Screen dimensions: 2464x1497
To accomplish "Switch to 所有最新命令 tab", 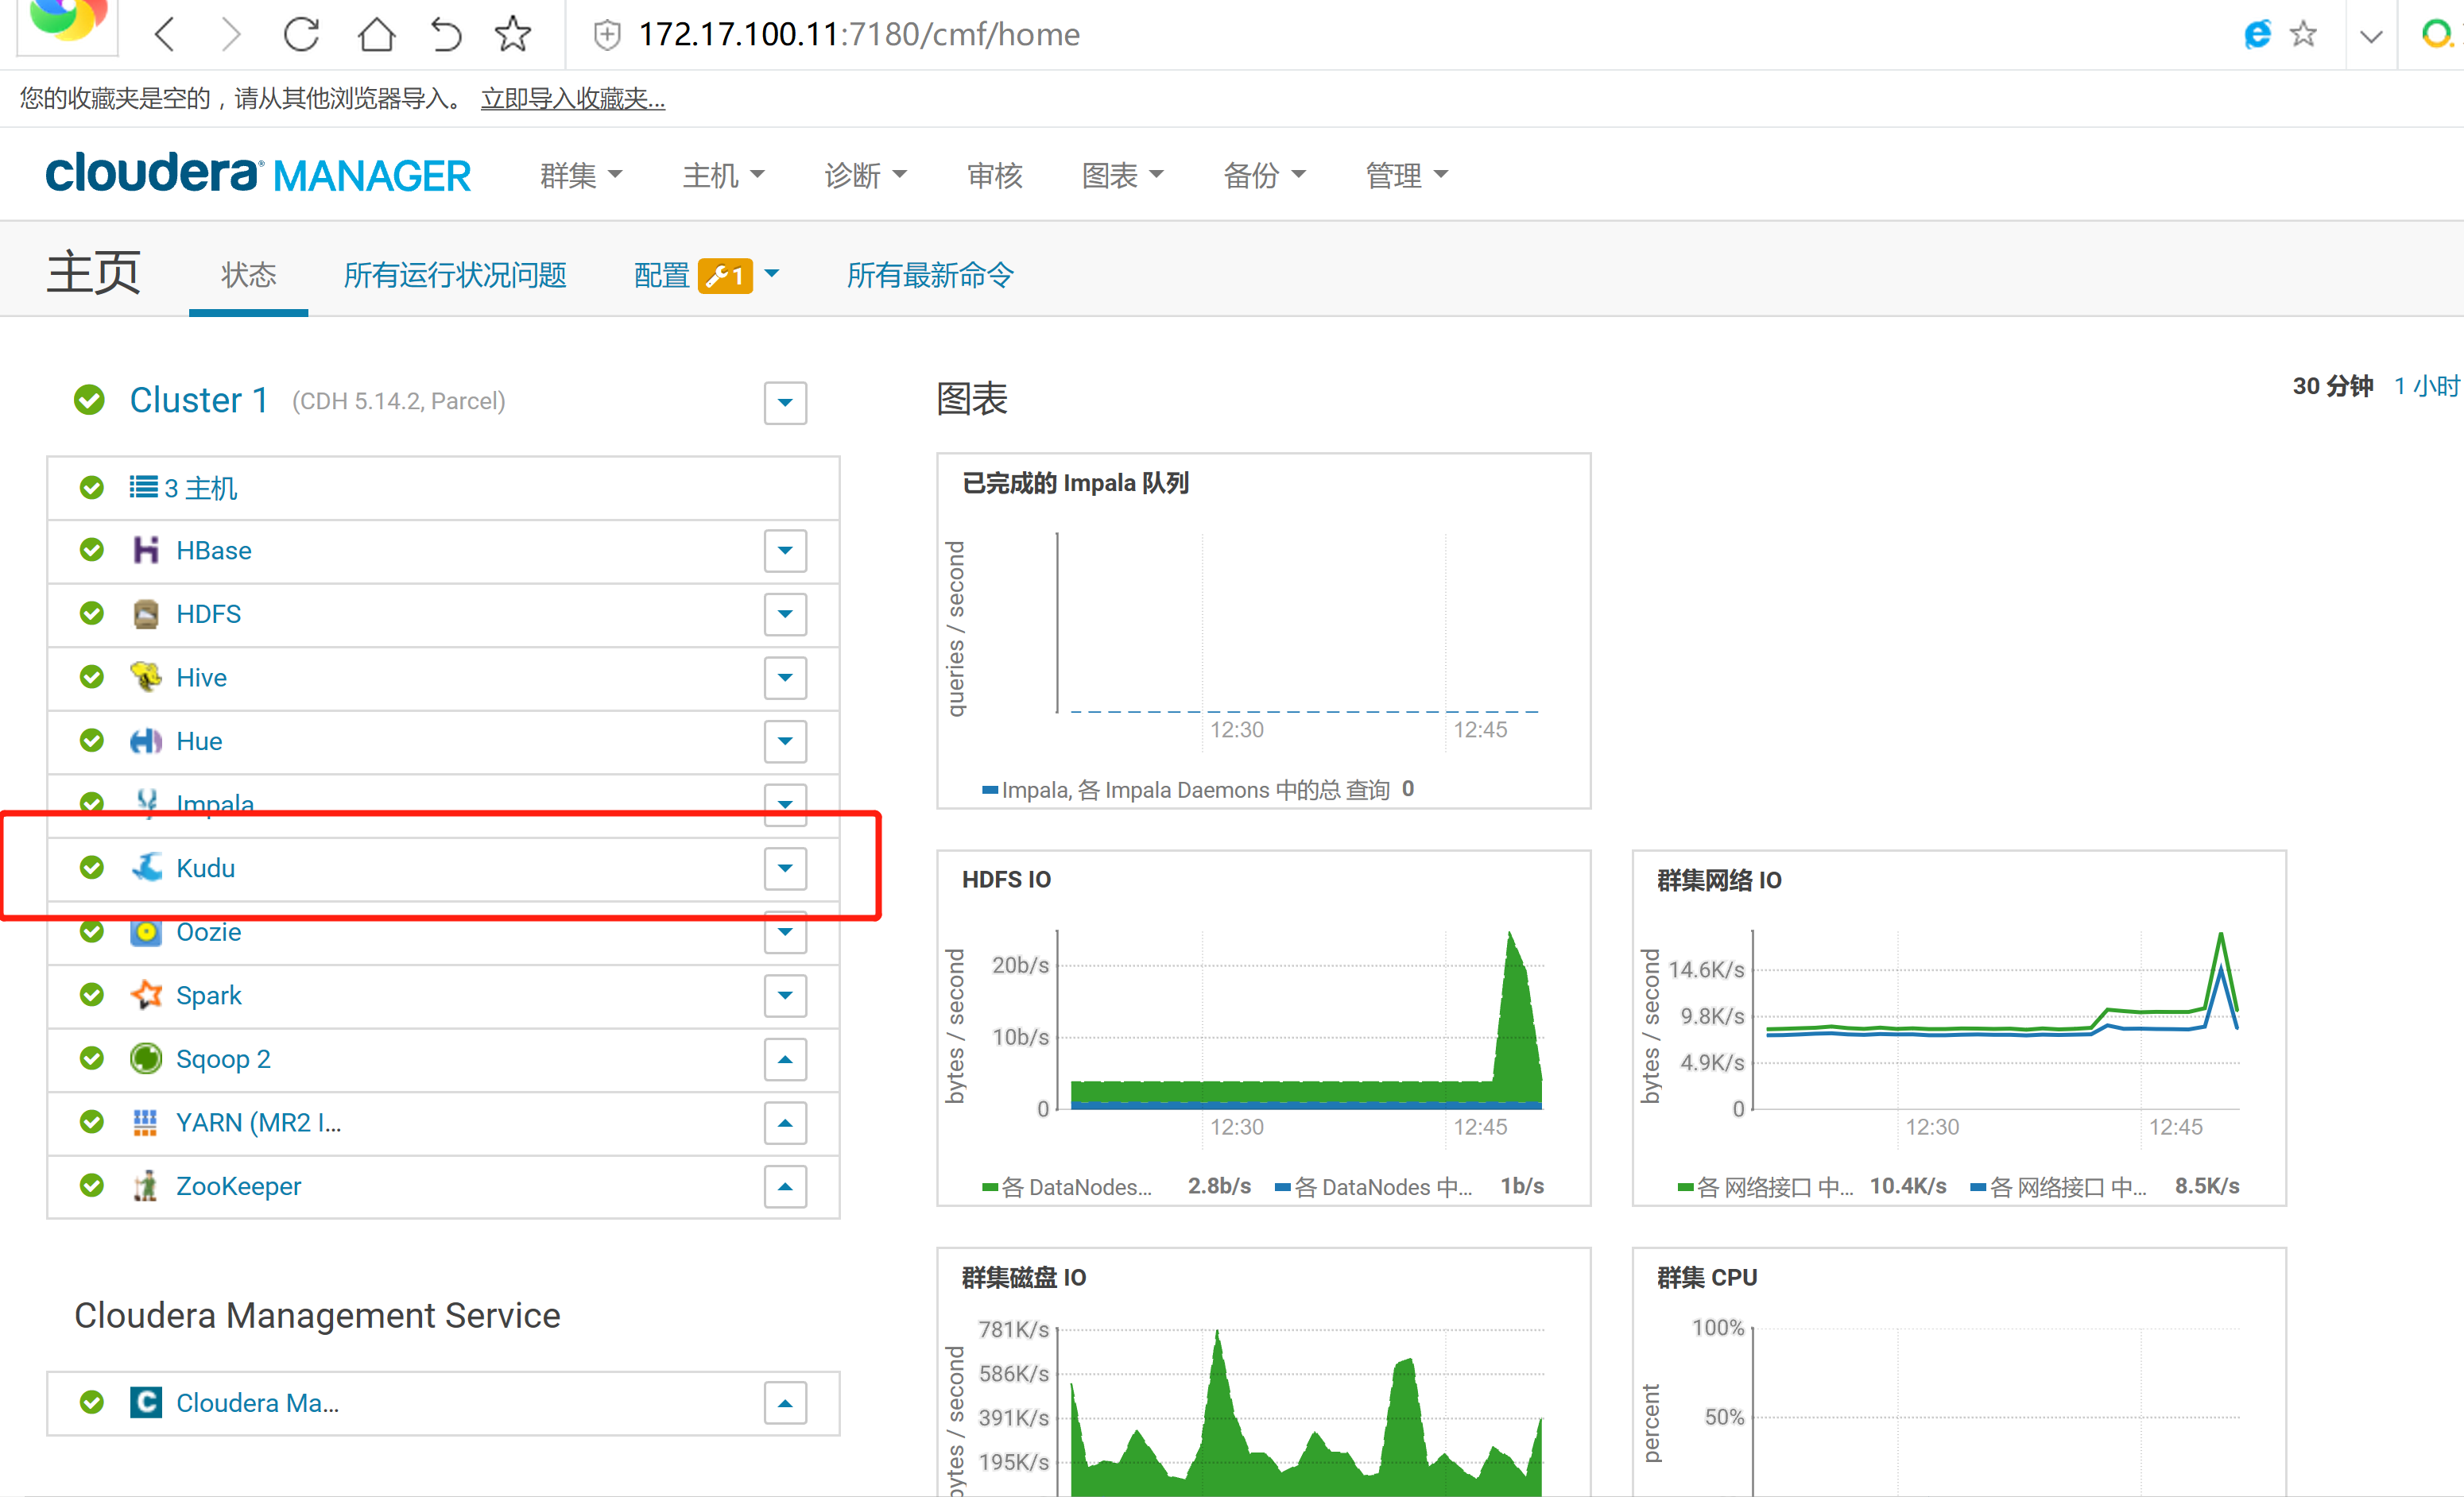I will (x=930, y=275).
